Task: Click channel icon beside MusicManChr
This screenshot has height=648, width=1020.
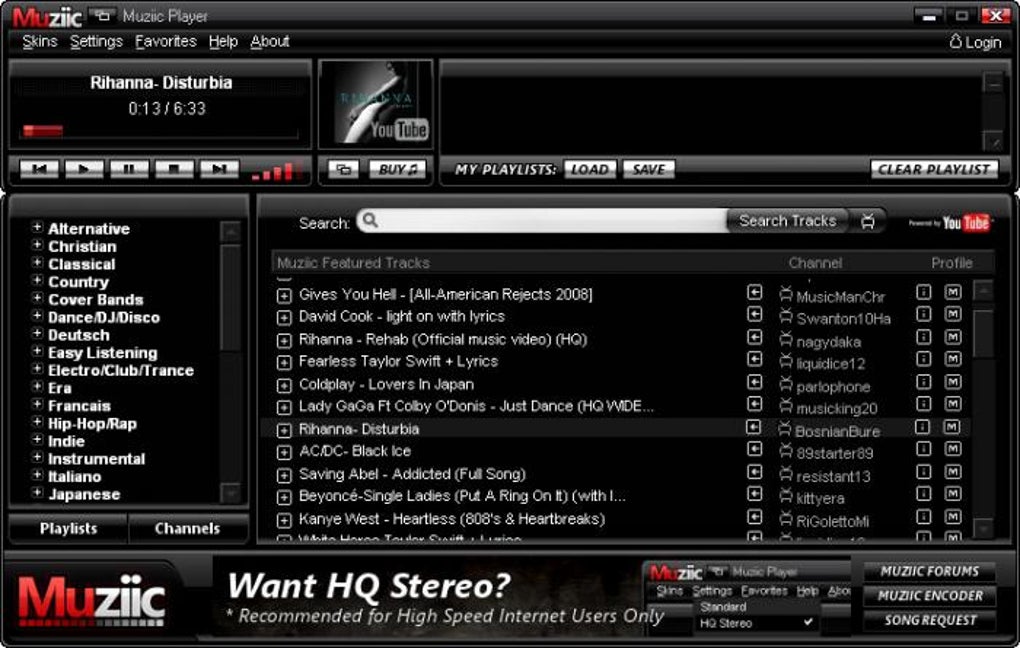Action: (x=786, y=295)
